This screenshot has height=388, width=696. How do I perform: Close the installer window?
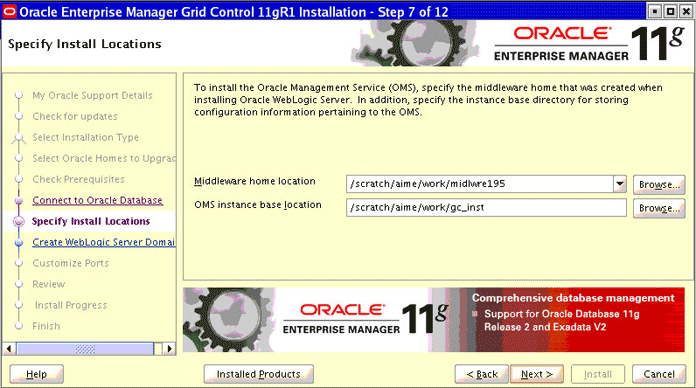(686, 12)
